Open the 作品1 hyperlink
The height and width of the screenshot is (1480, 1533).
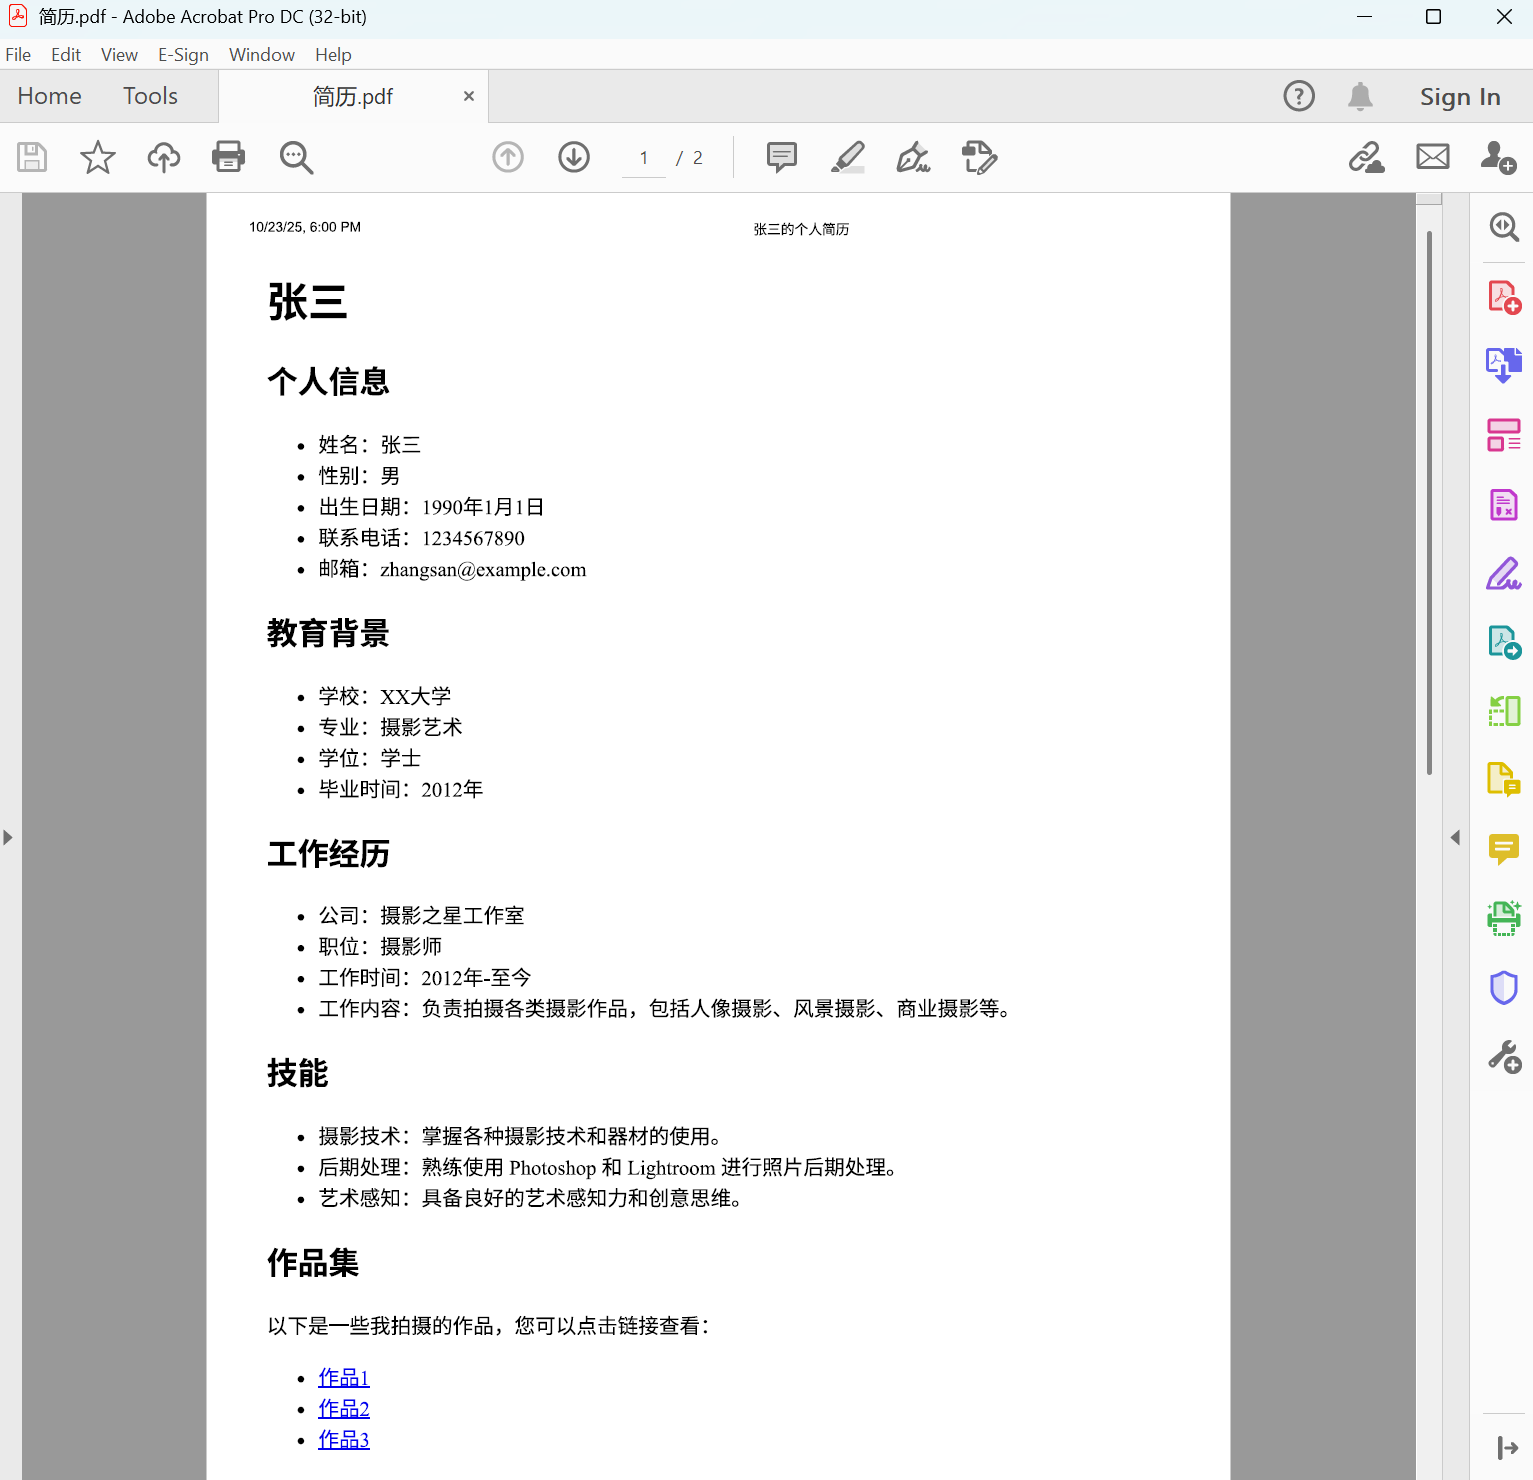pyautogui.click(x=344, y=1378)
